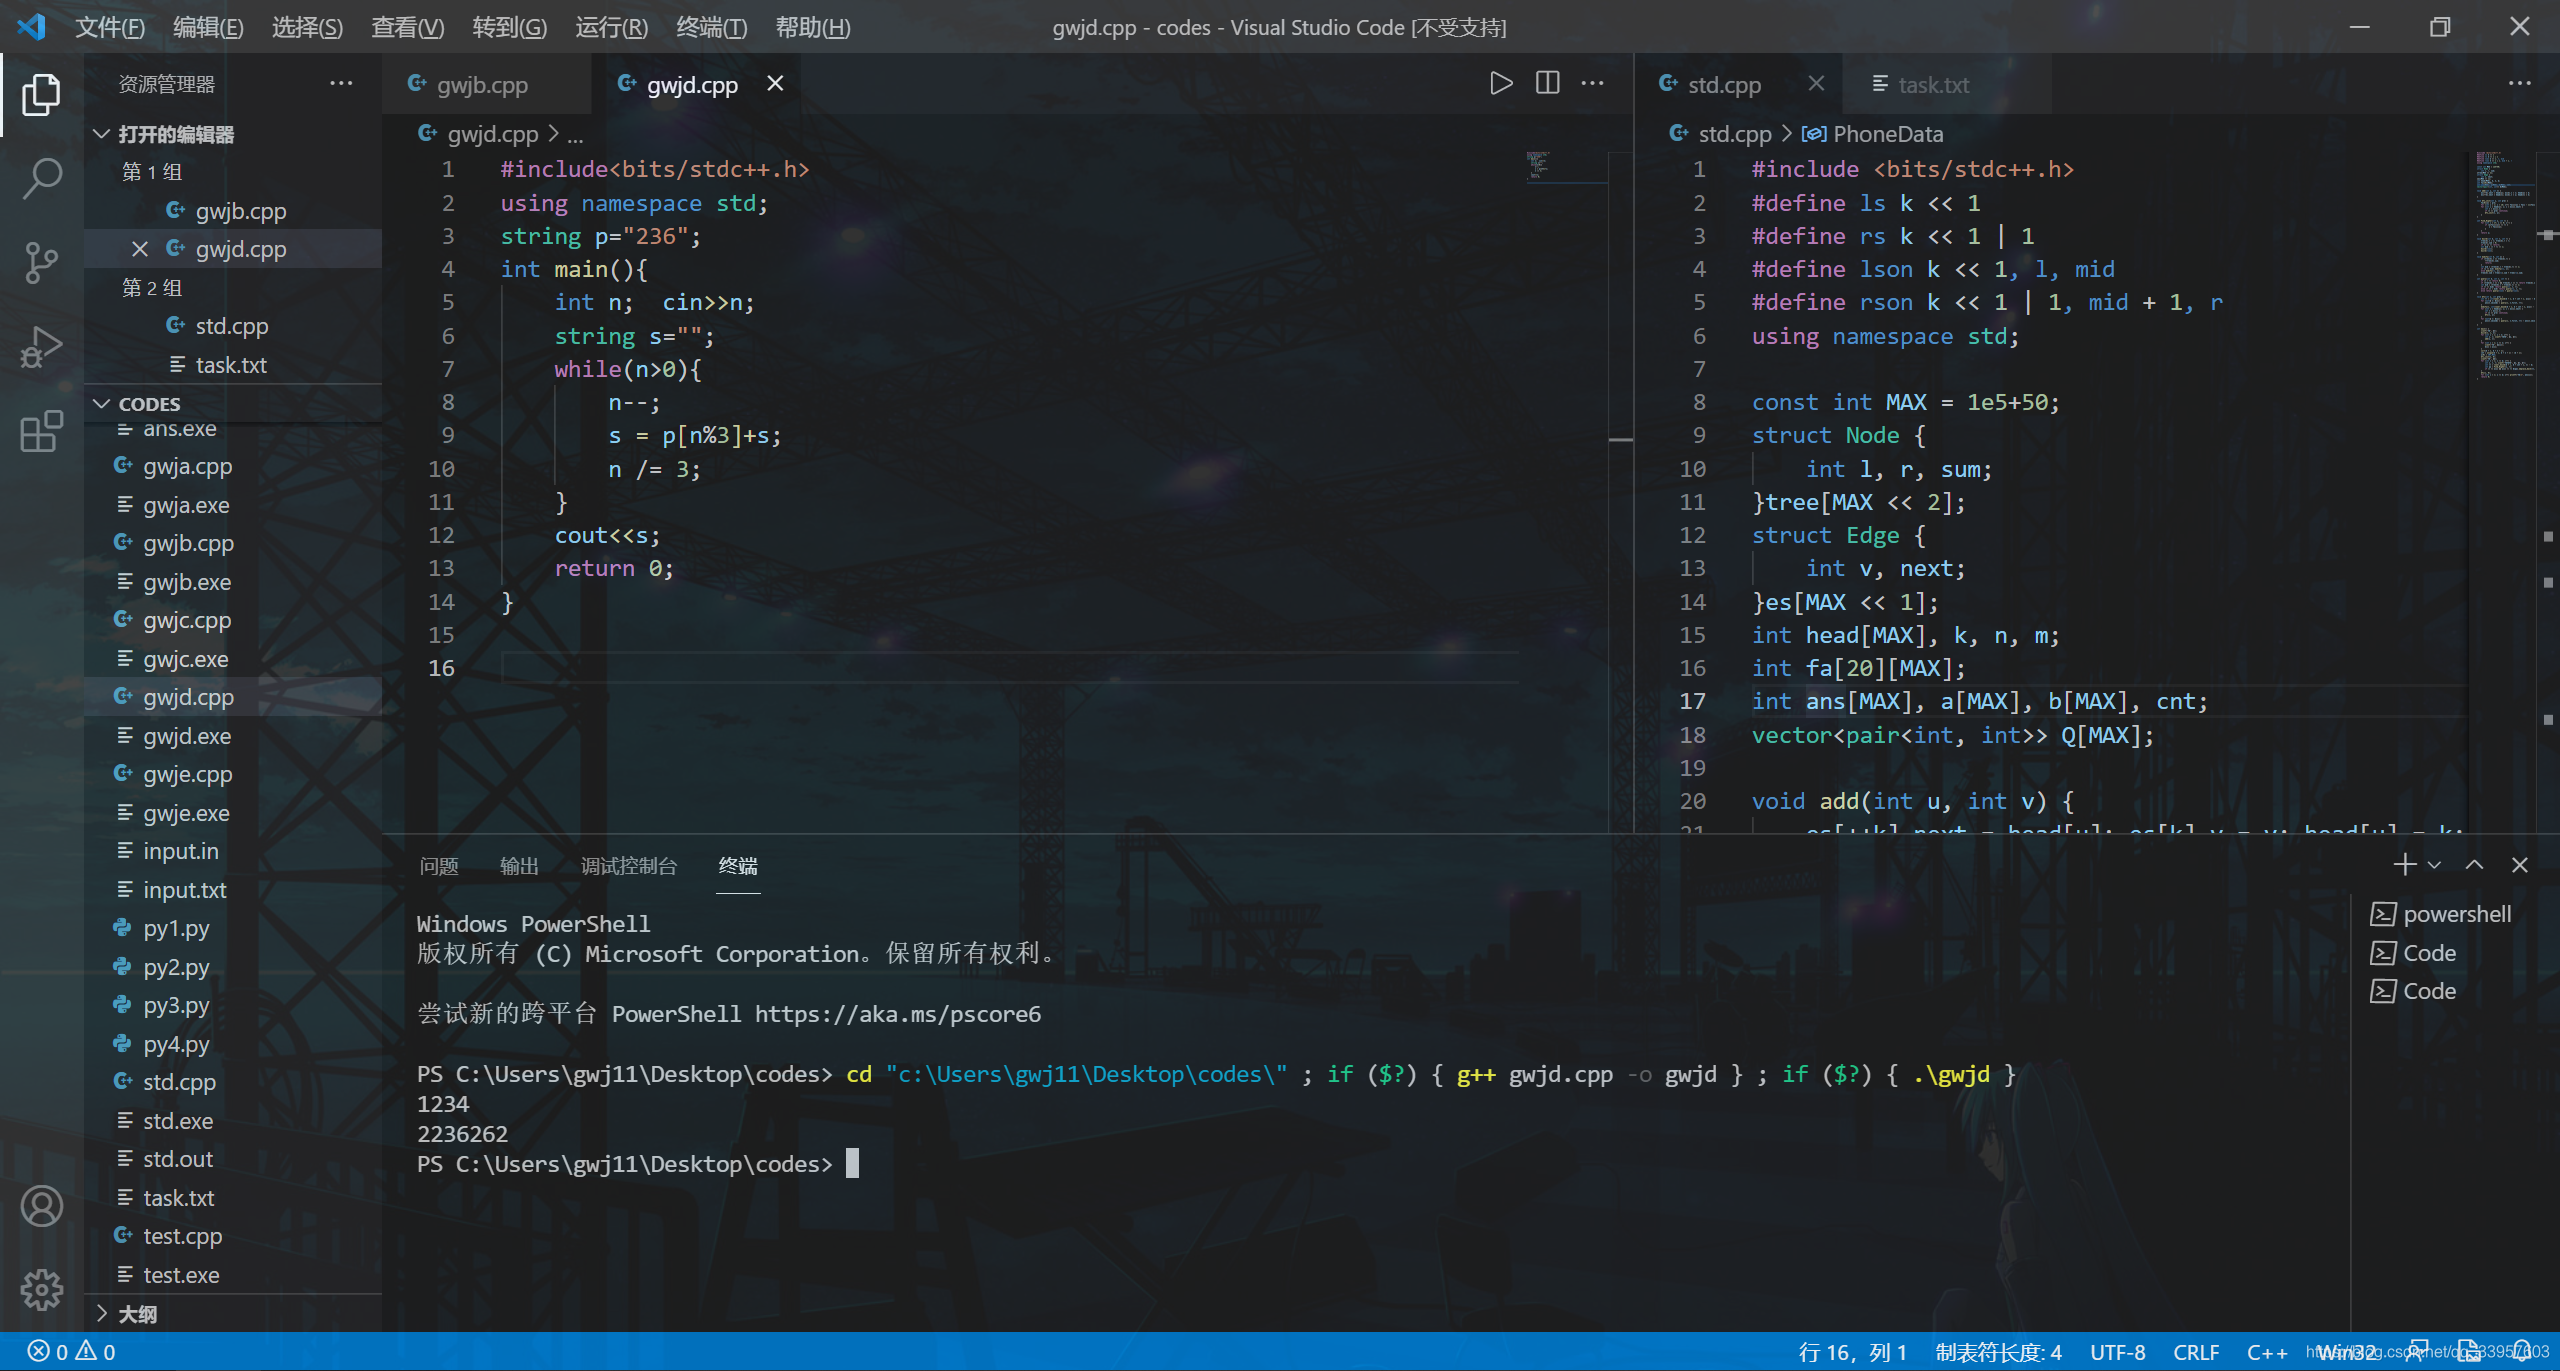The image size is (2560, 1371).
Task: Open the Accounts icon in activity bar
Action: tap(41, 1206)
